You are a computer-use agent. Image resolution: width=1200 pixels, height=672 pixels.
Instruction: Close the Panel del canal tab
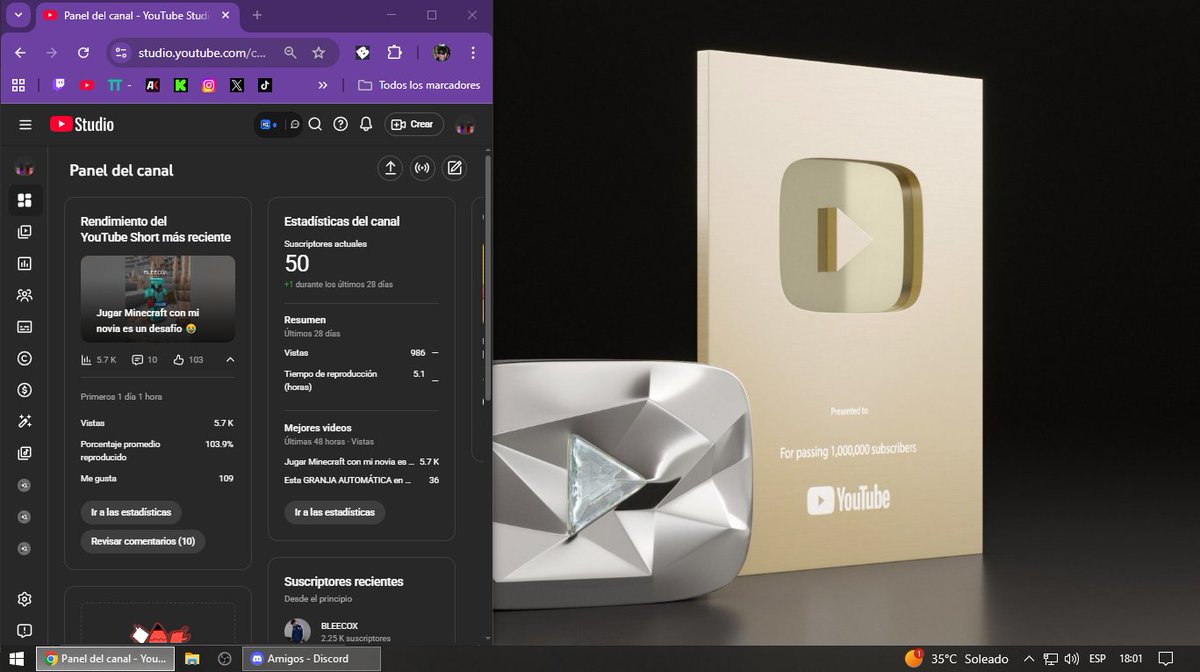[224, 15]
